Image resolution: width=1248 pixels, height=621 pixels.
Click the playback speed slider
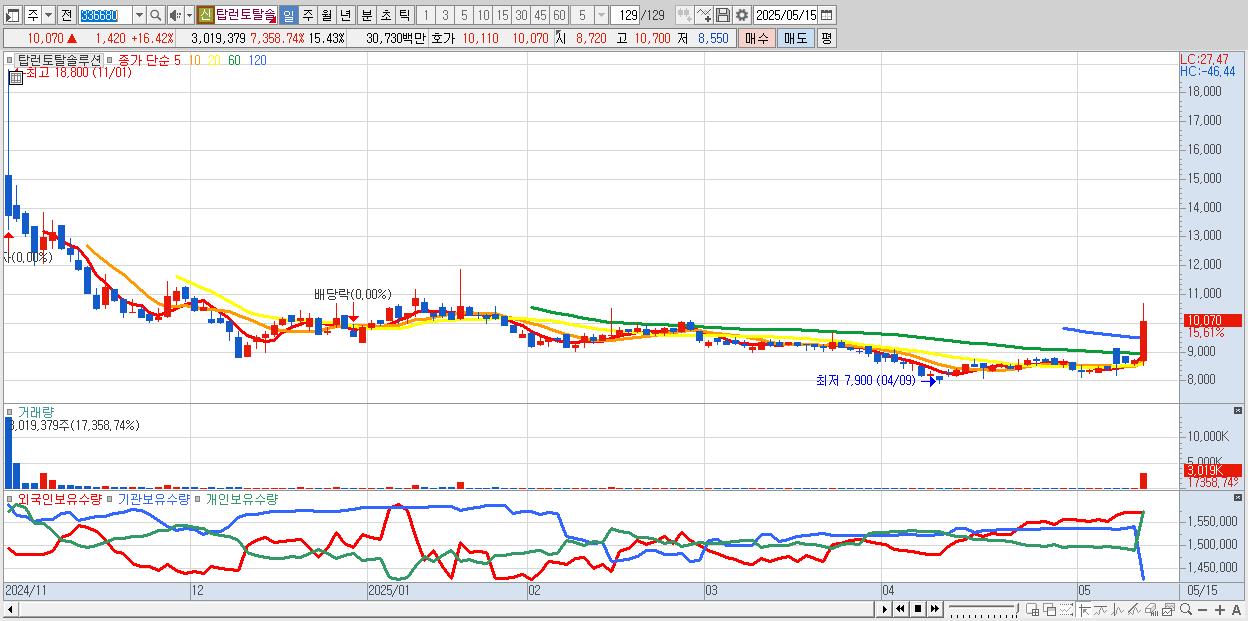[x=982, y=609]
